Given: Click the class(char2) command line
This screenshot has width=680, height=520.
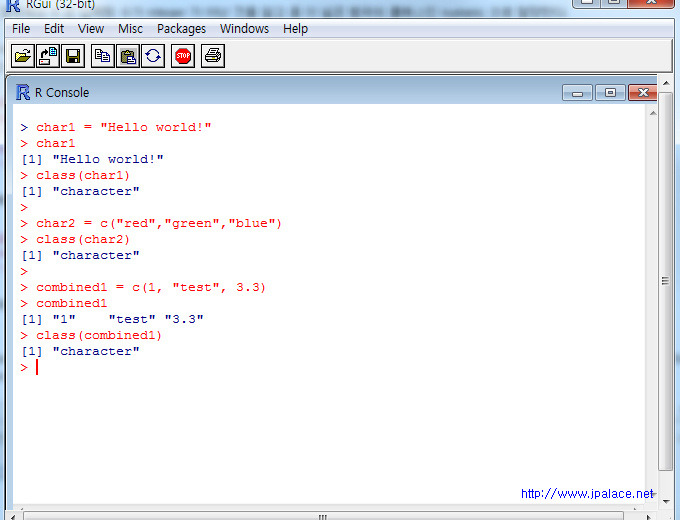Looking at the screenshot, I should [75, 239].
